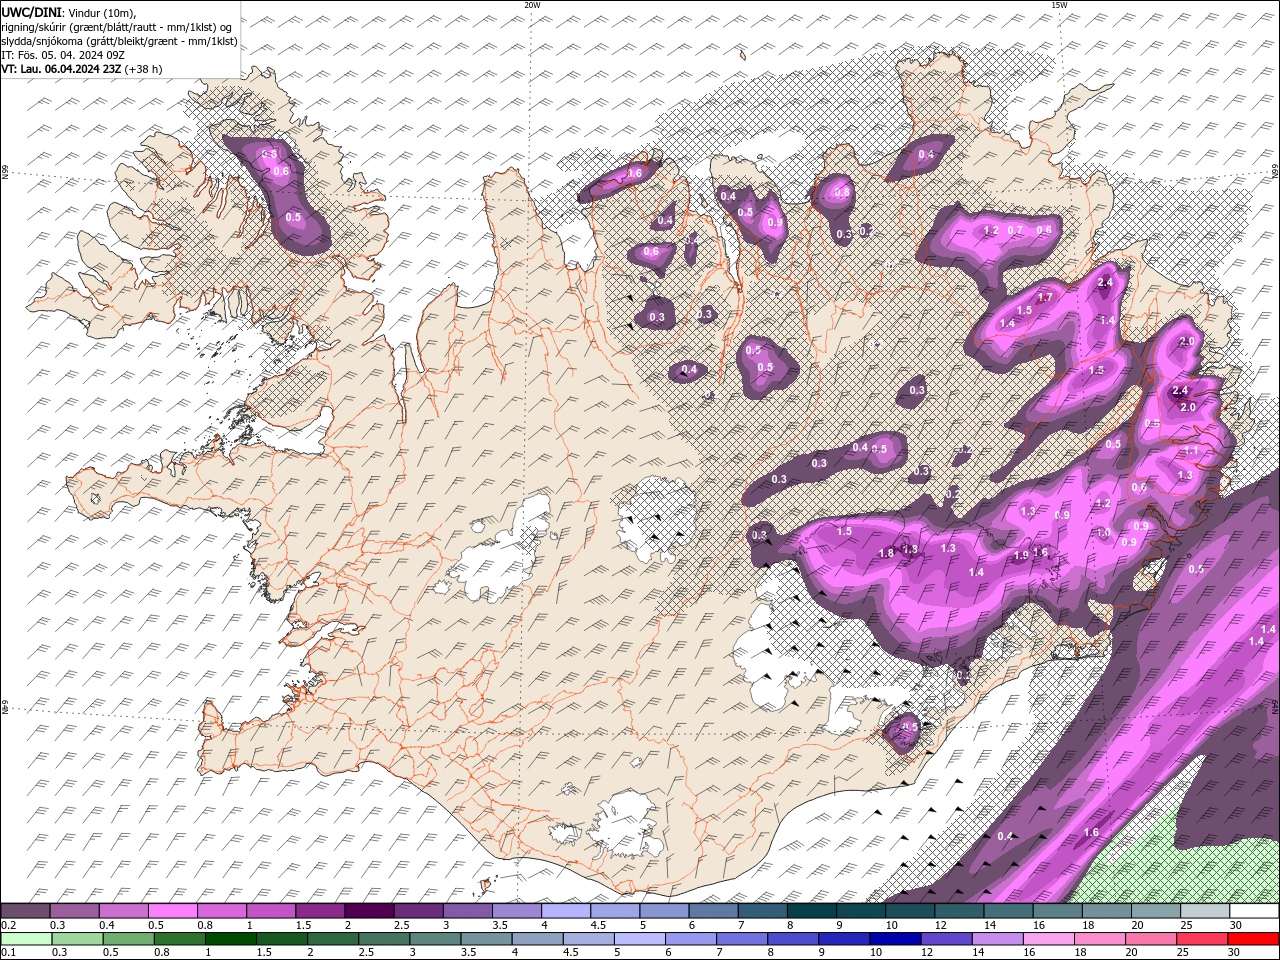This screenshot has height=960, width=1280.
Task: Click the '0.2' label in the upper legend
Action: click(8, 925)
